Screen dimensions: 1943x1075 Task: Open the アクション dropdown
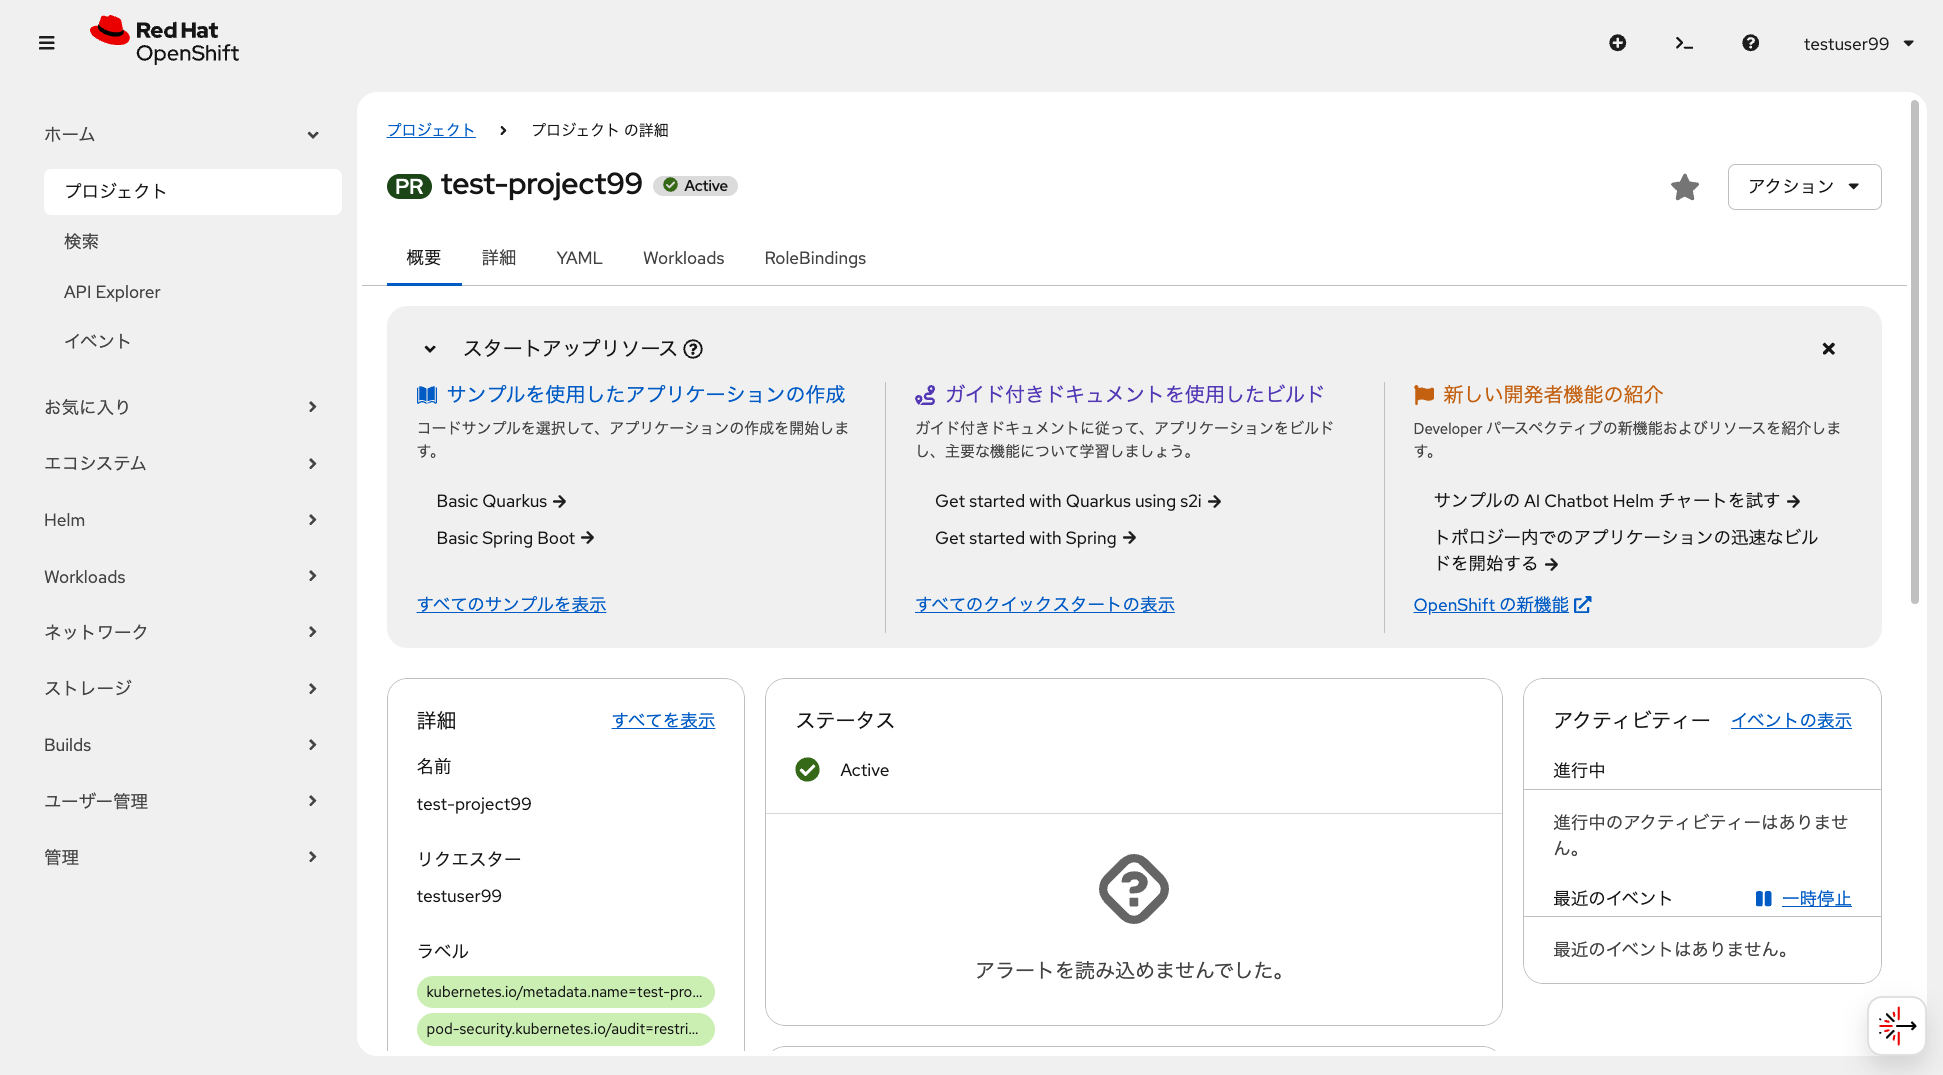(x=1804, y=187)
